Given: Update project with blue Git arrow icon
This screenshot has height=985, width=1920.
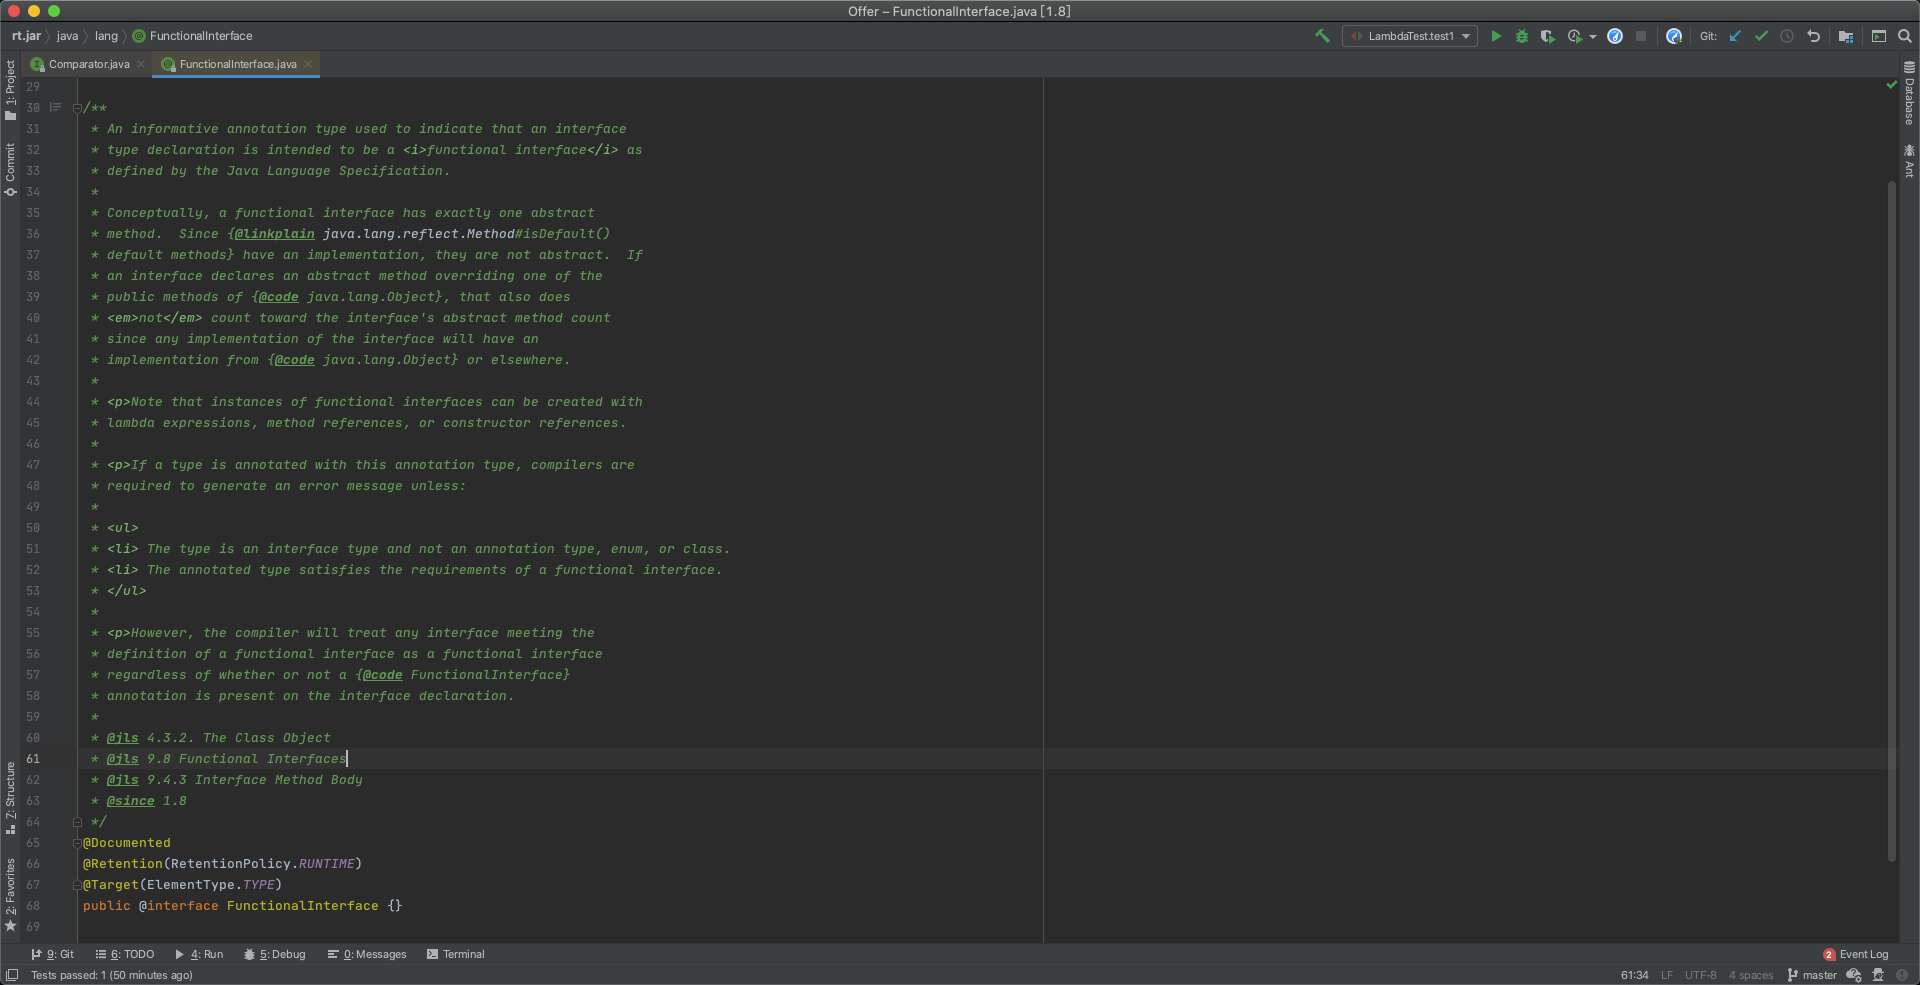Looking at the screenshot, I should click(x=1735, y=36).
